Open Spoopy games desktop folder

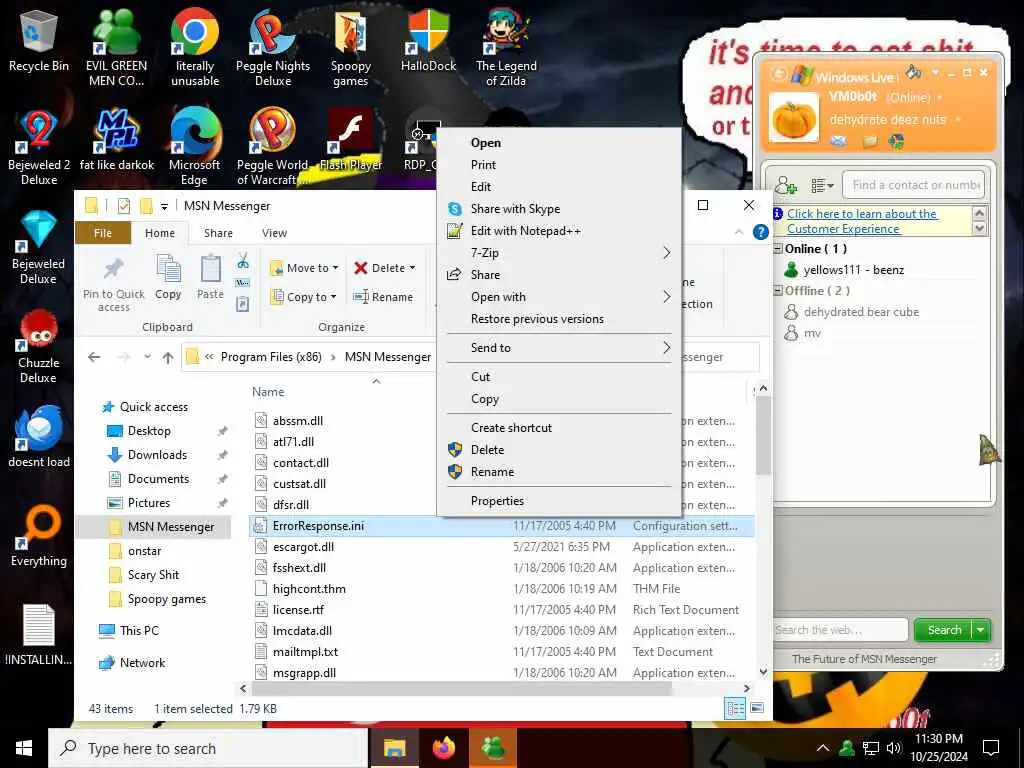(351, 49)
